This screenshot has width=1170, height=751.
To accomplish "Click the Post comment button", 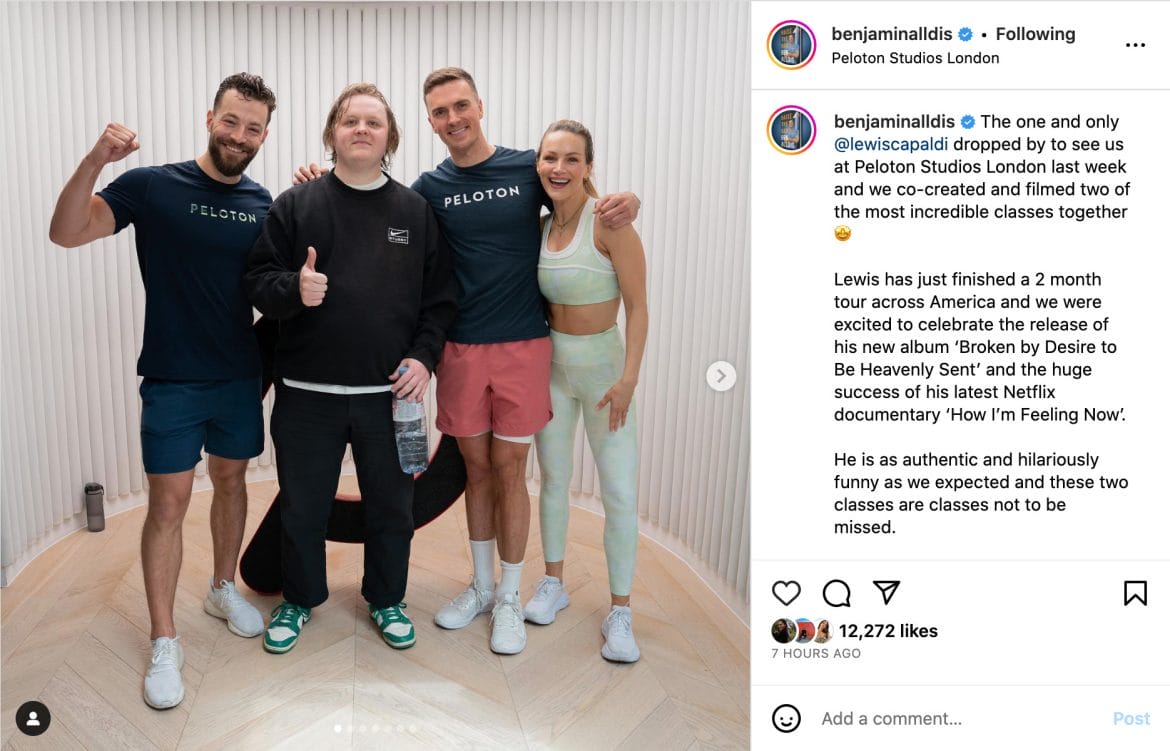I will click(1131, 719).
